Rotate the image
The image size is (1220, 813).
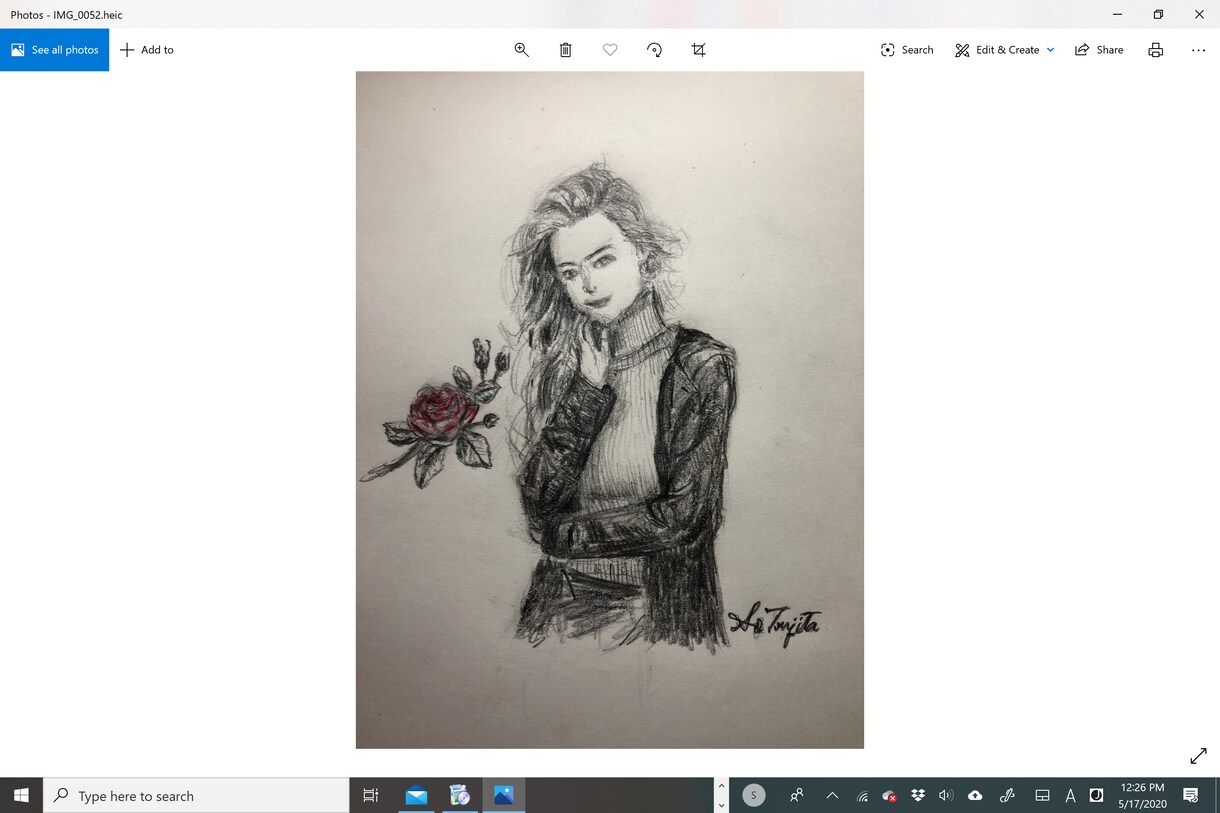(x=654, y=50)
